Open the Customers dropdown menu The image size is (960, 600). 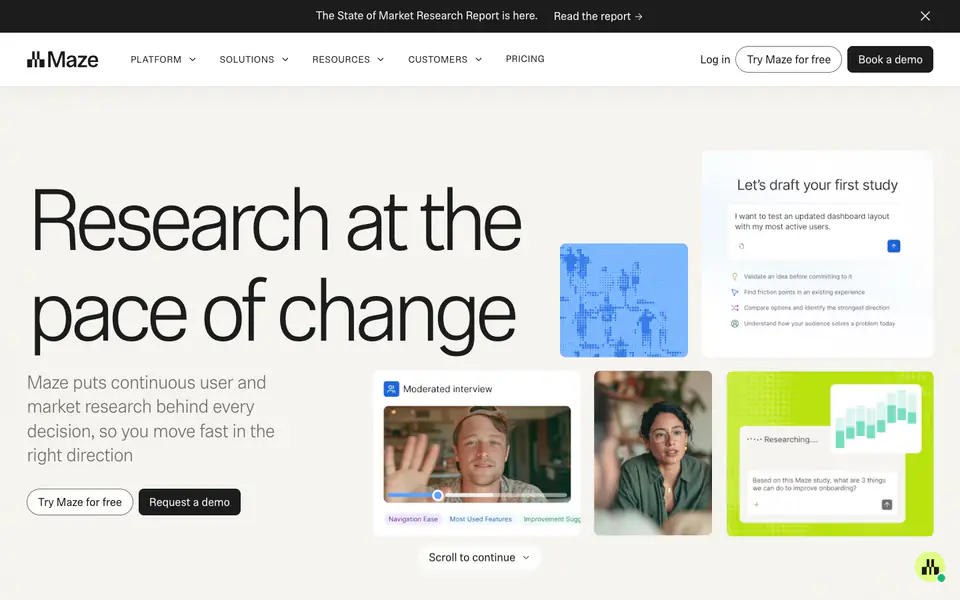pos(445,59)
